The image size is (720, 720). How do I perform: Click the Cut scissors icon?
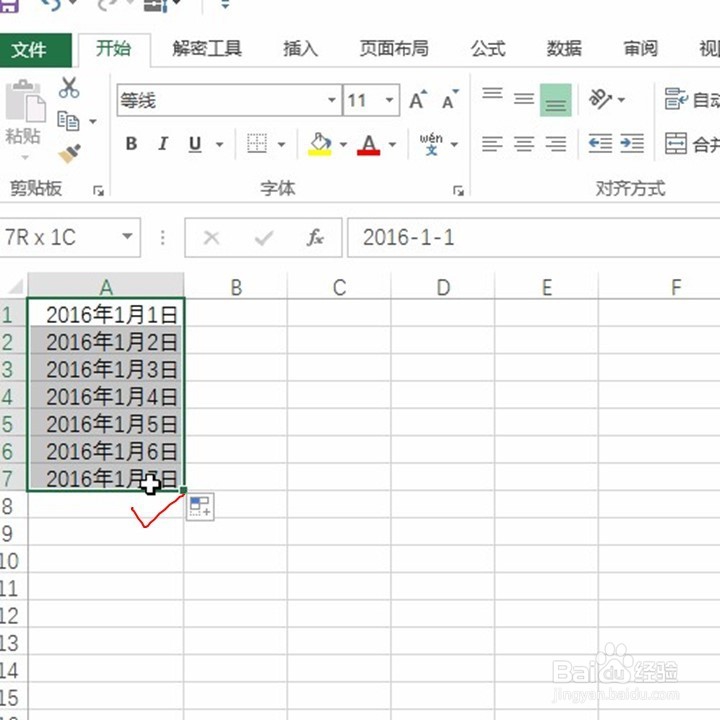(x=69, y=87)
